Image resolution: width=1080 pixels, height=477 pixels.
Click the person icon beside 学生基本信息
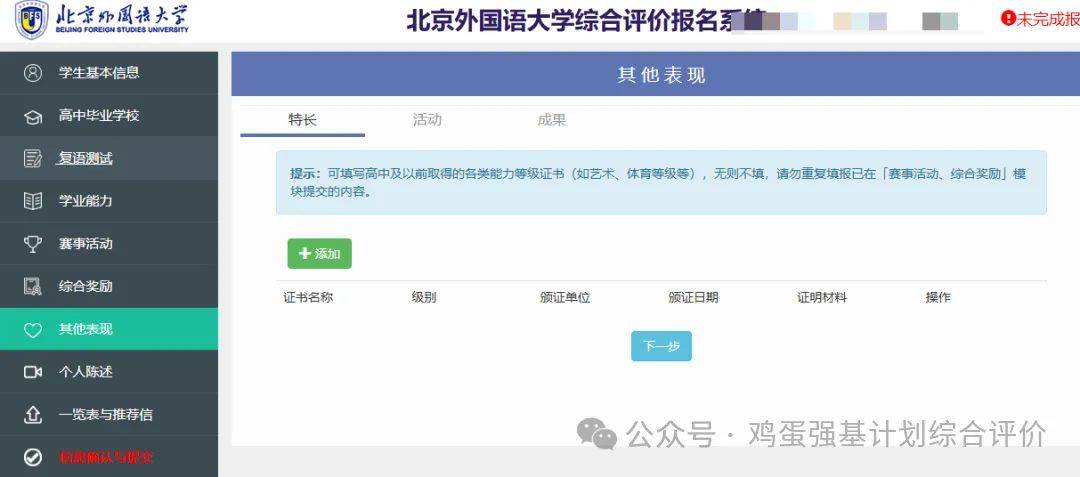33,73
